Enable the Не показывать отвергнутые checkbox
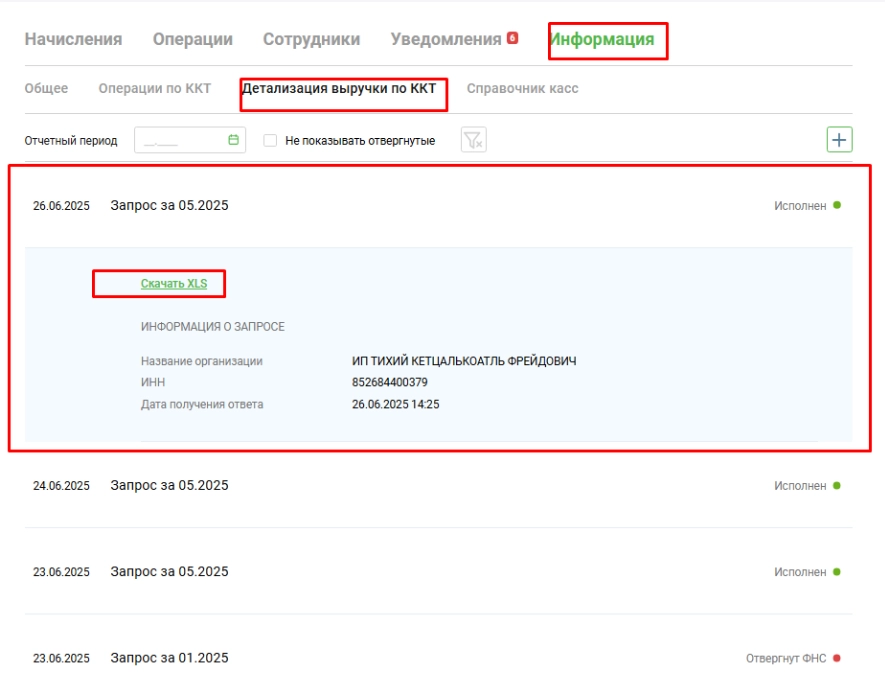Image resolution: width=885 pixels, height=682 pixels. (x=270, y=141)
